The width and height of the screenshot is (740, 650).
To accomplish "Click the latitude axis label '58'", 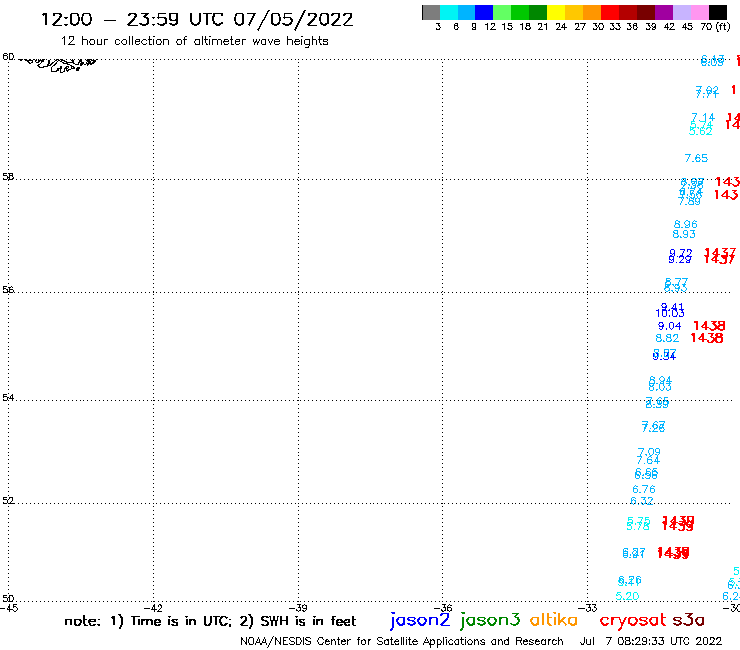I will (x=8, y=177).
